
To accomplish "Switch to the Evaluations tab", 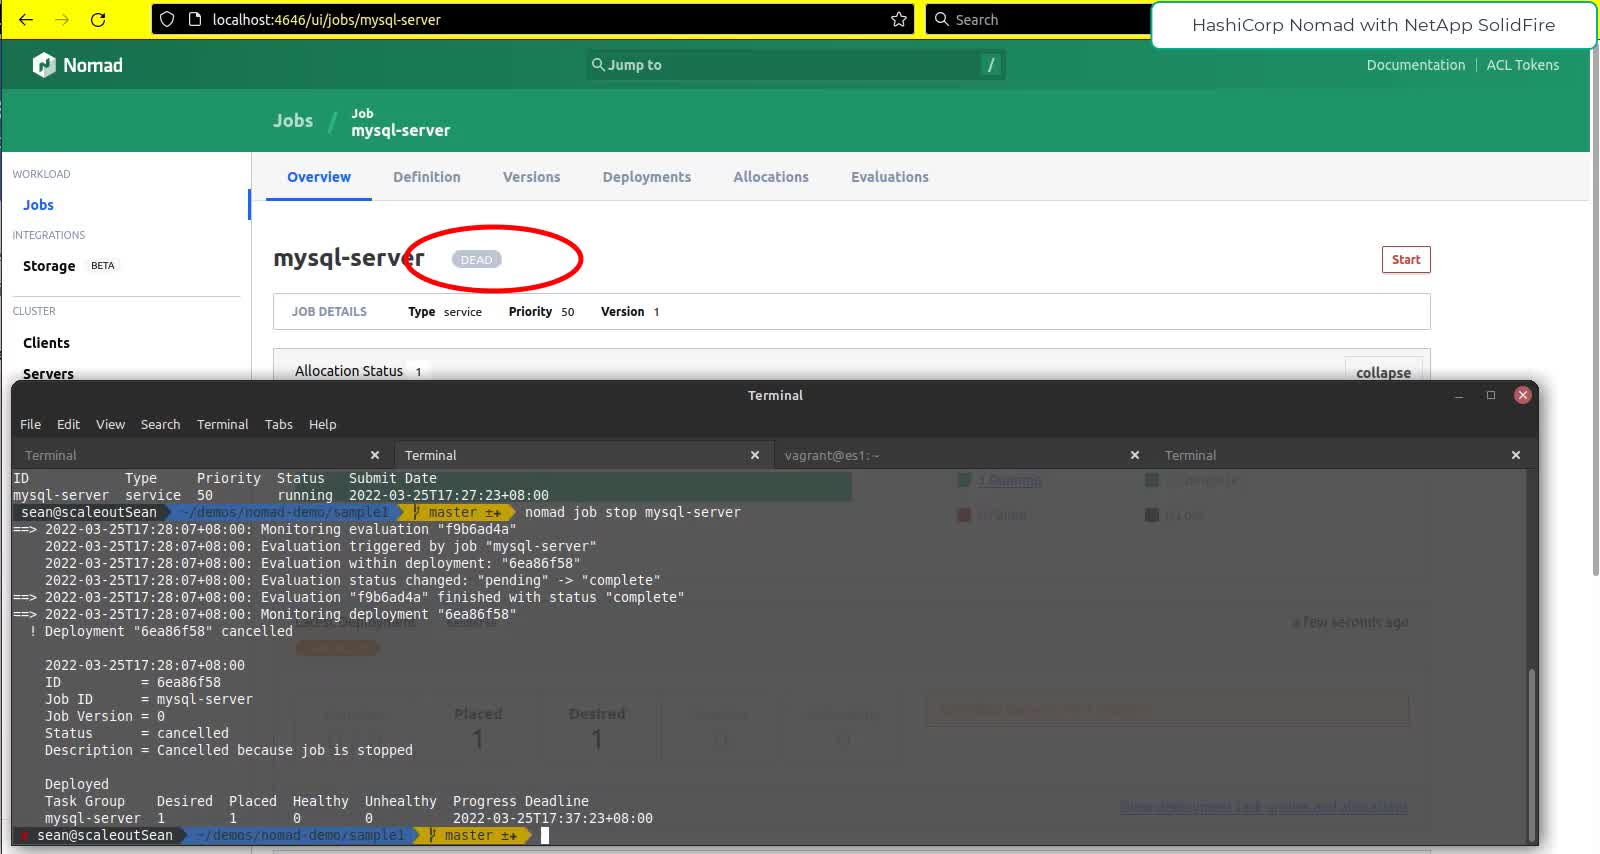I will coord(890,177).
